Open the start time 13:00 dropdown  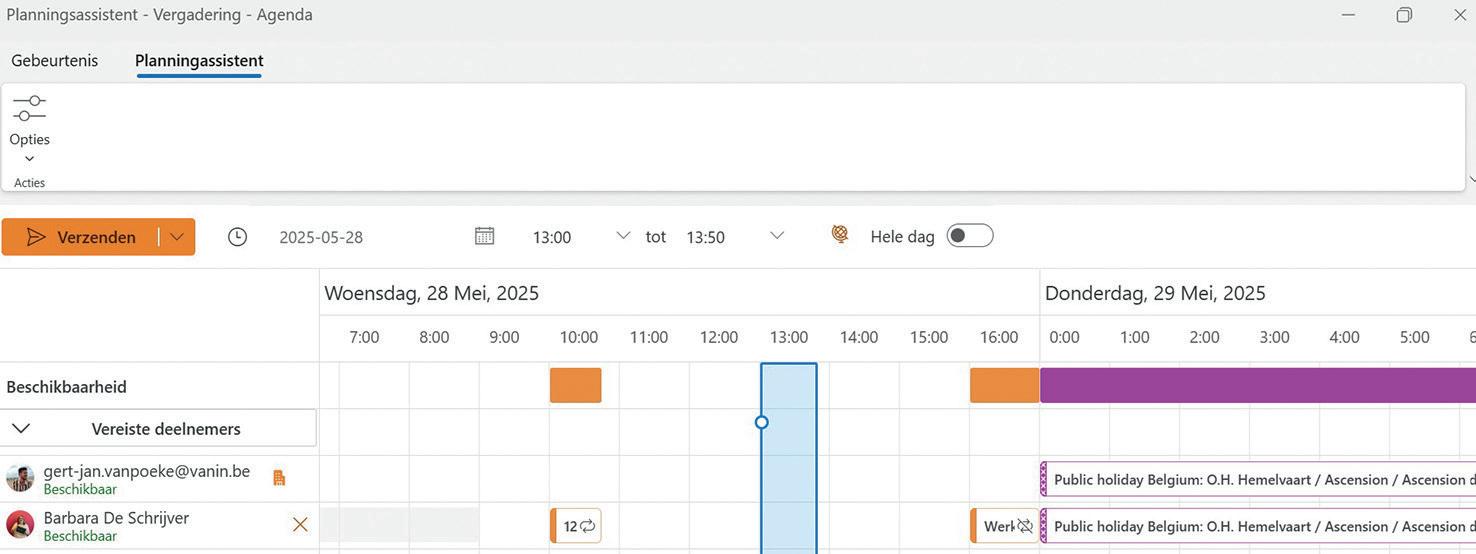pos(623,236)
